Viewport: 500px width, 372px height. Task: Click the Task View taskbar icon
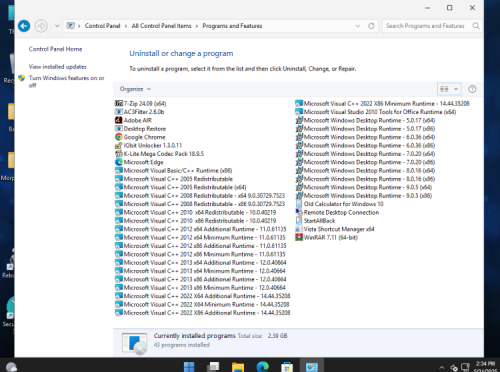(213, 367)
